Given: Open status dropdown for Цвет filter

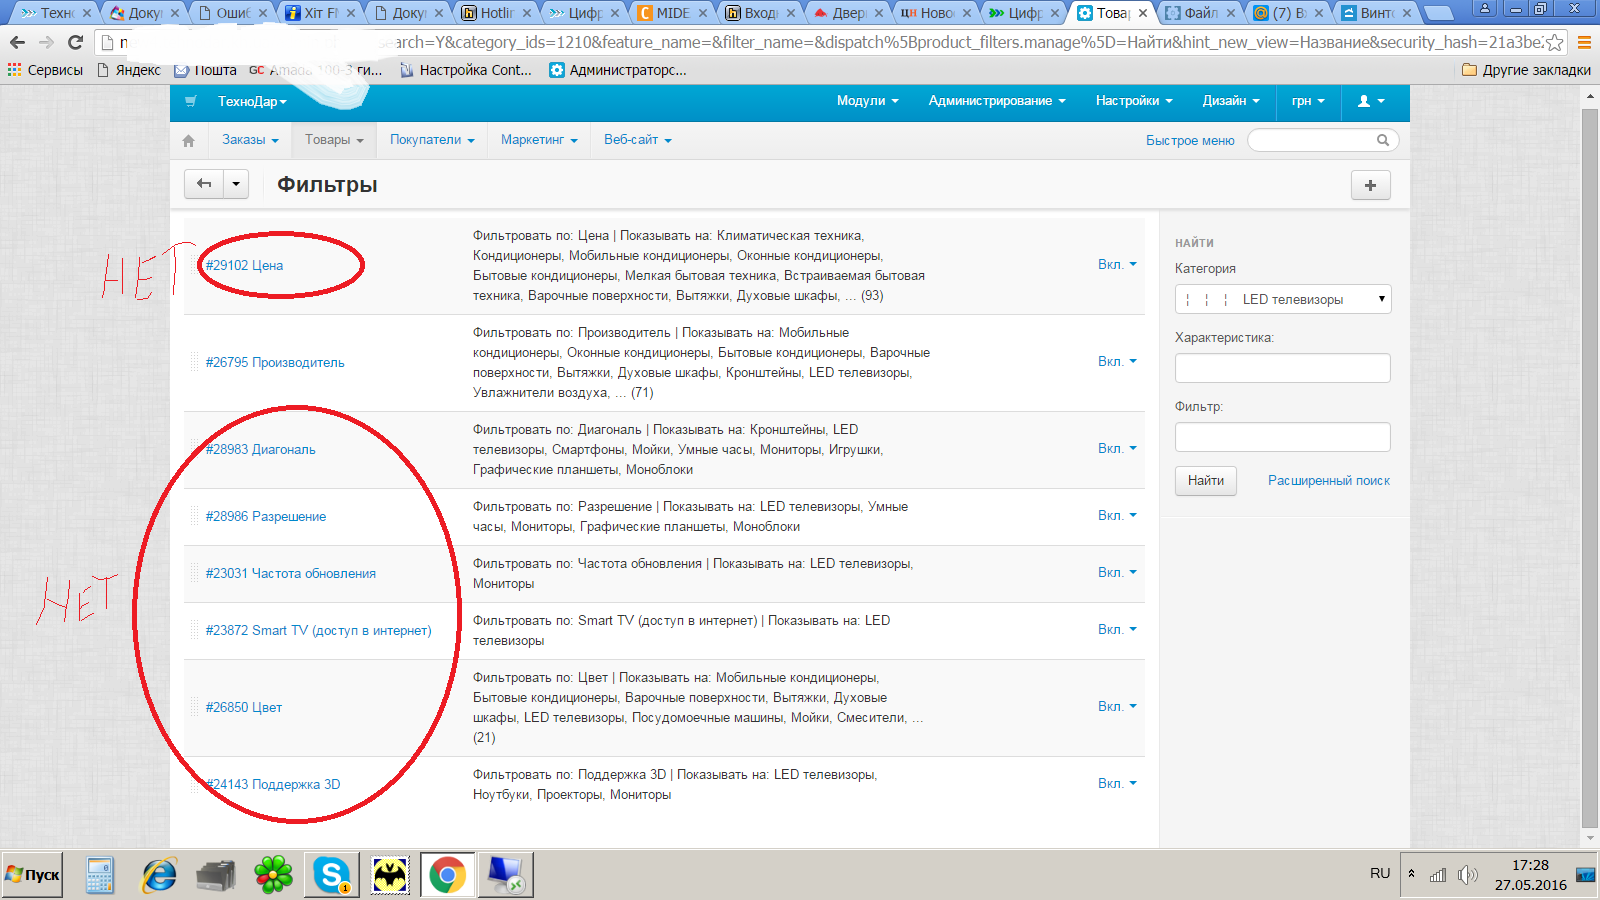Looking at the screenshot, I should coord(1117,707).
